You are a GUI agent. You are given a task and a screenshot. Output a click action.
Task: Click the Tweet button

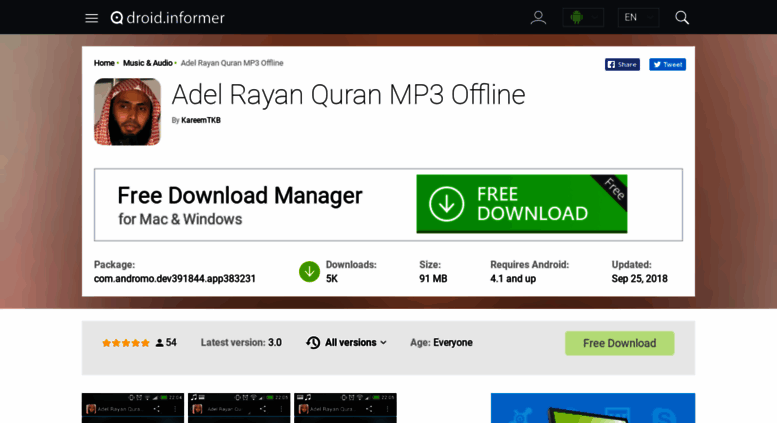(x=667, y=64)
